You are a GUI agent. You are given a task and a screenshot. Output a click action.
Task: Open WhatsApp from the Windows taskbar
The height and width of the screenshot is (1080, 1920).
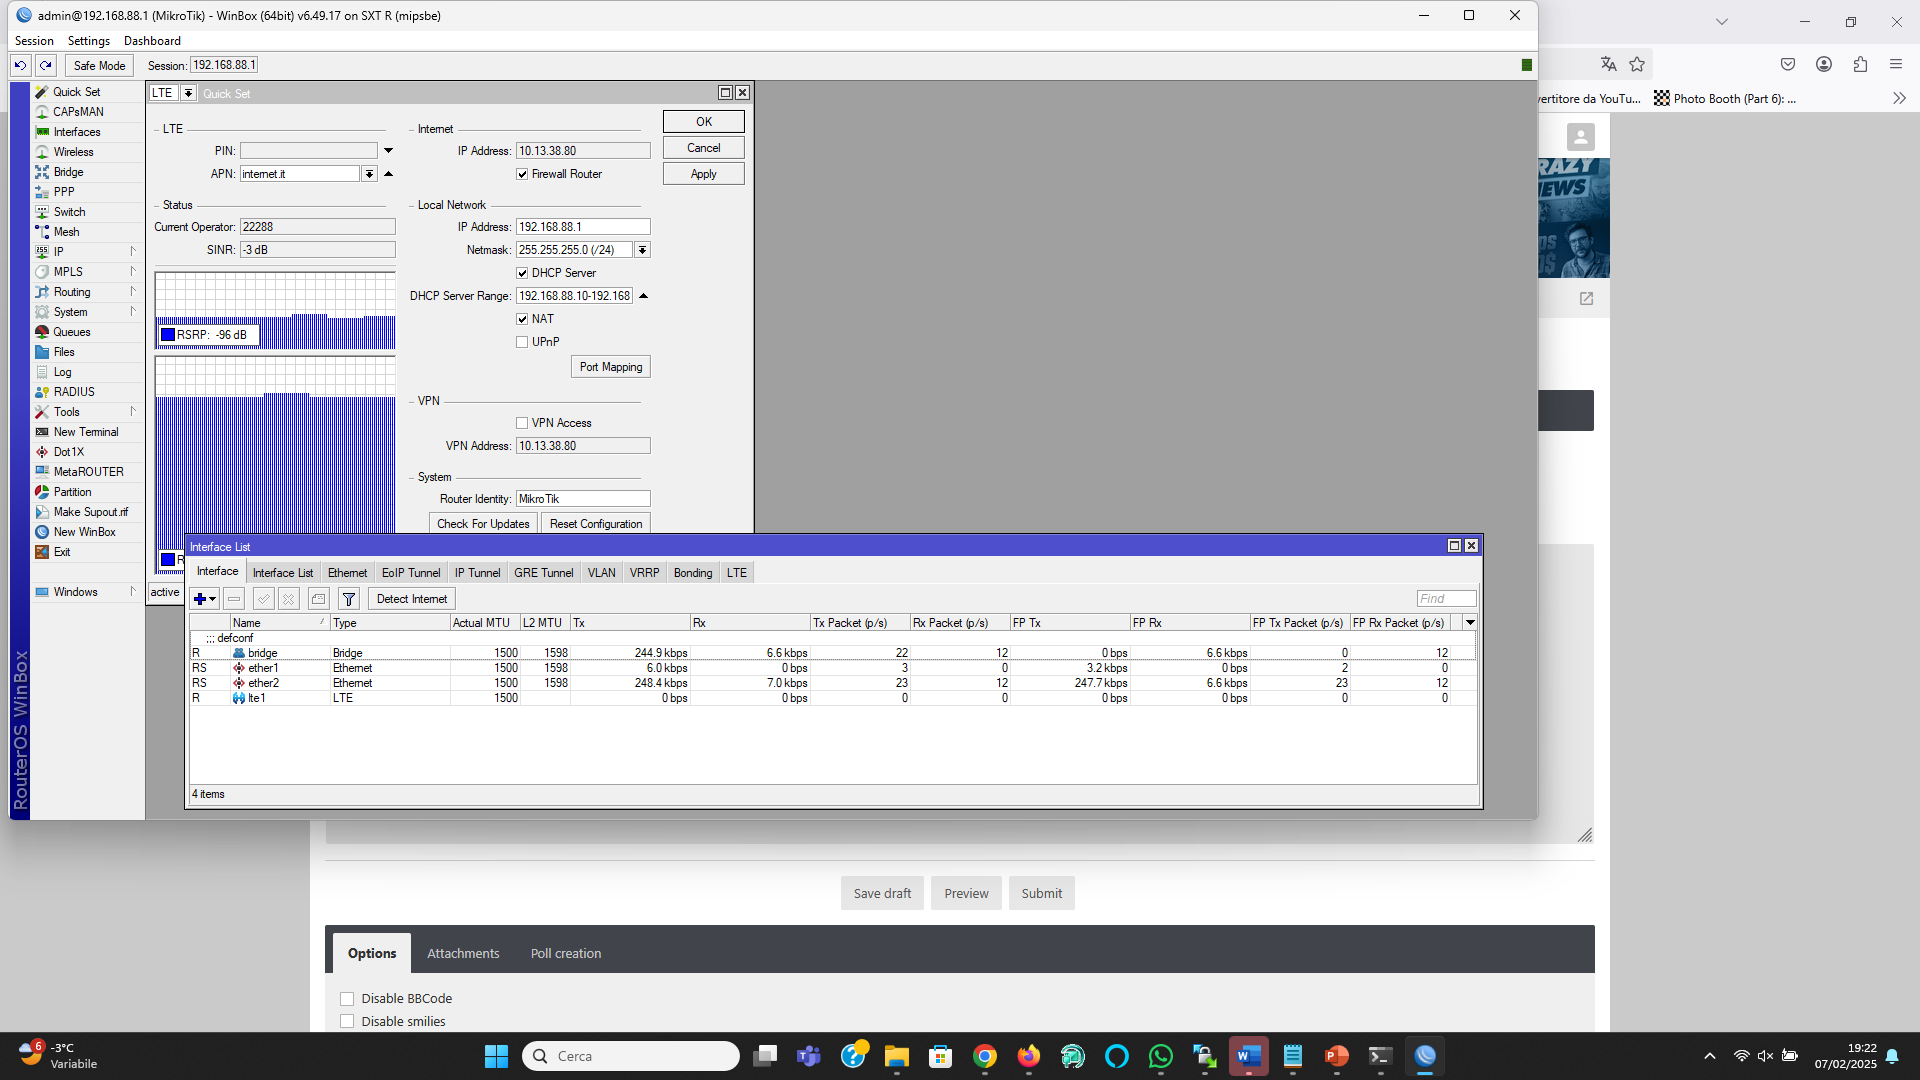pos(1161,1056)
